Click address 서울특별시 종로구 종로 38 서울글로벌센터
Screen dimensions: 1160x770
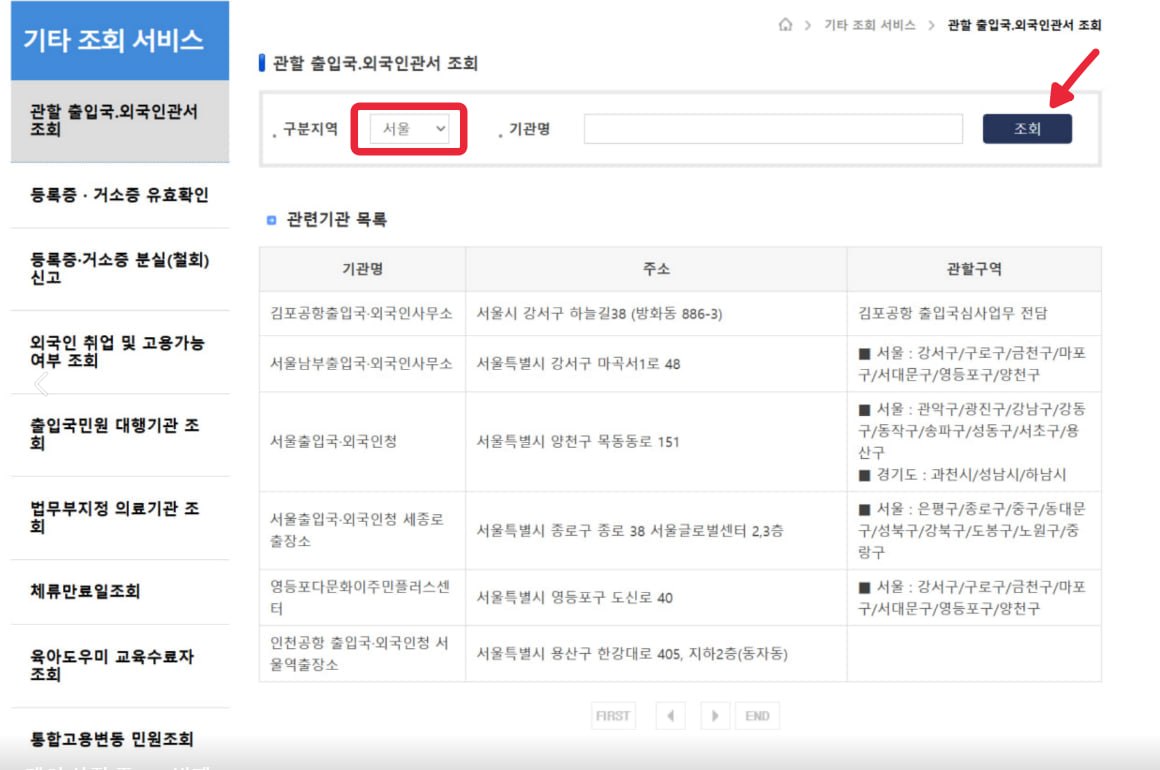click(x=629, y=531)
